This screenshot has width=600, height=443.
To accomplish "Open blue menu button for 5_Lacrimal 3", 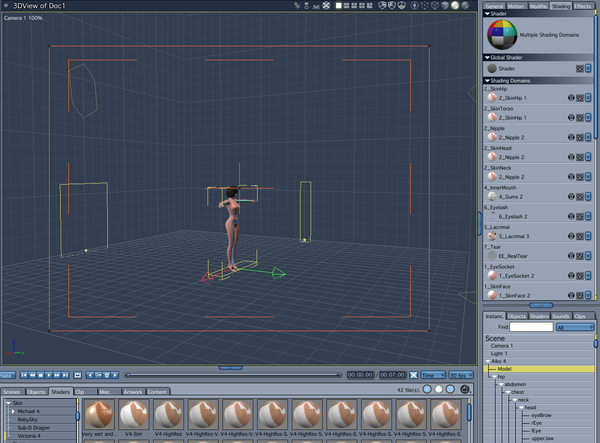I will pyautogui.click(x=588, y=236).
